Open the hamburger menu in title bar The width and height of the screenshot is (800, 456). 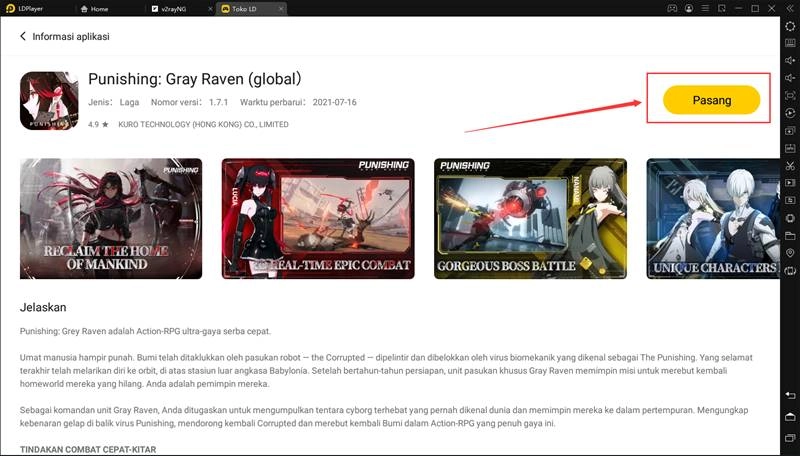705,8
